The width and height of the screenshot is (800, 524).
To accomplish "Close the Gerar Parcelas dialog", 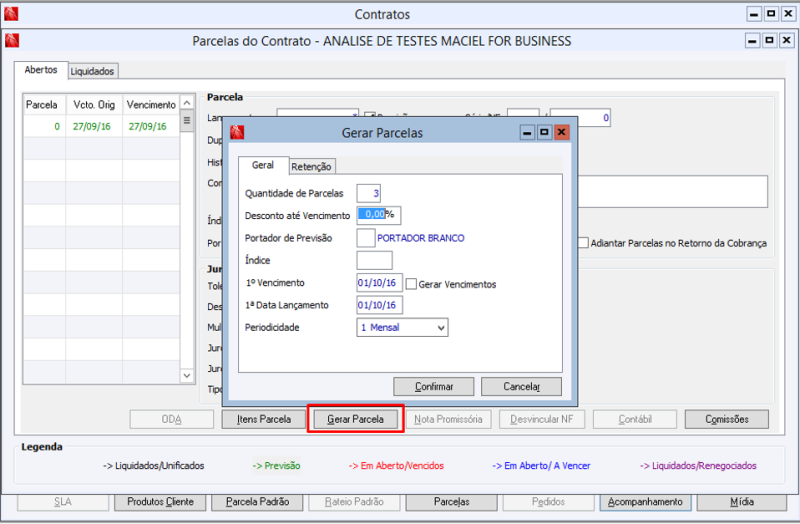I will pos(562,133).
